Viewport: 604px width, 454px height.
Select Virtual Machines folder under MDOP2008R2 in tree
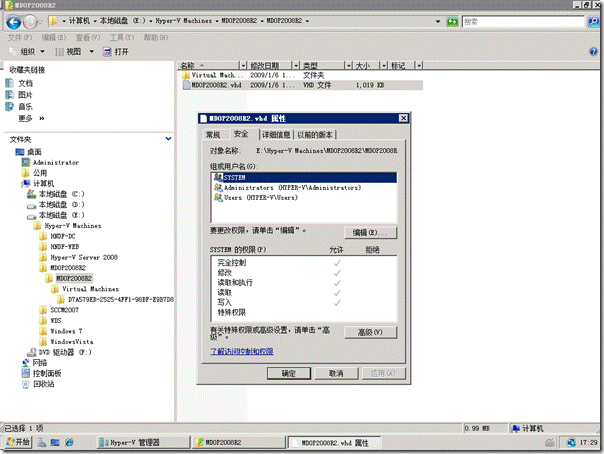coord(91,289)
